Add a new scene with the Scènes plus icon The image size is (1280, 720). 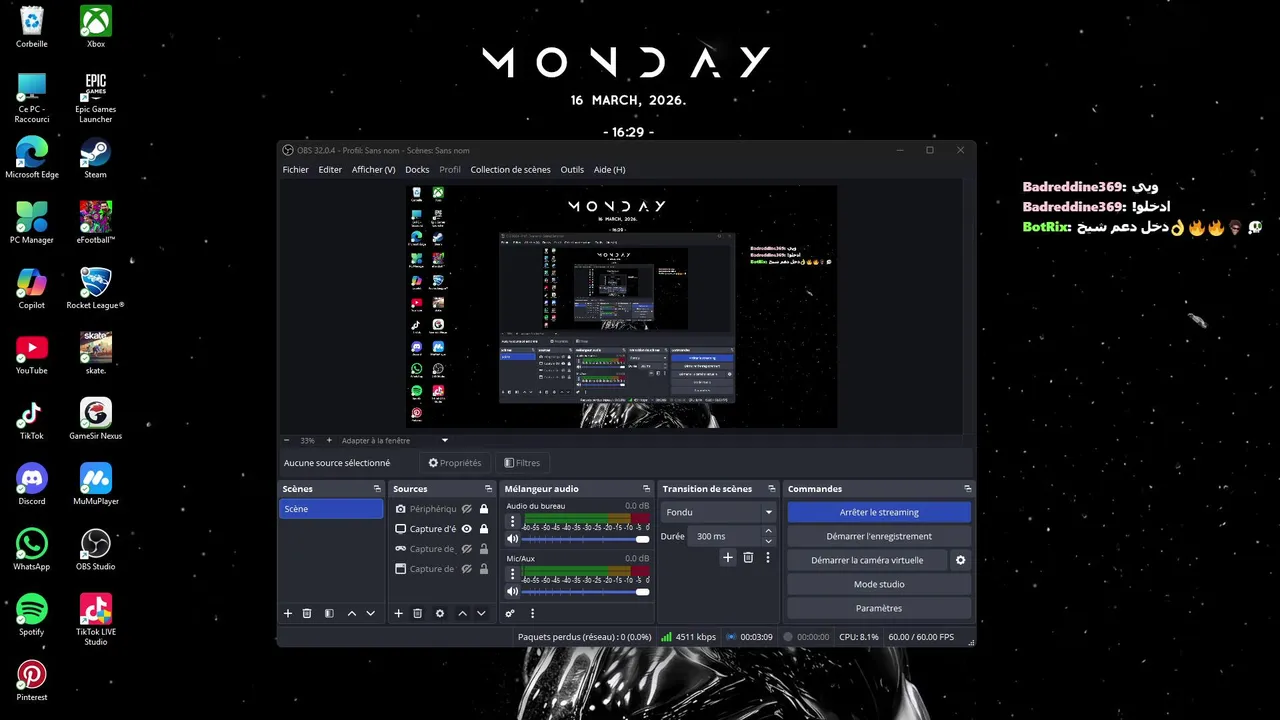point(288,613)
